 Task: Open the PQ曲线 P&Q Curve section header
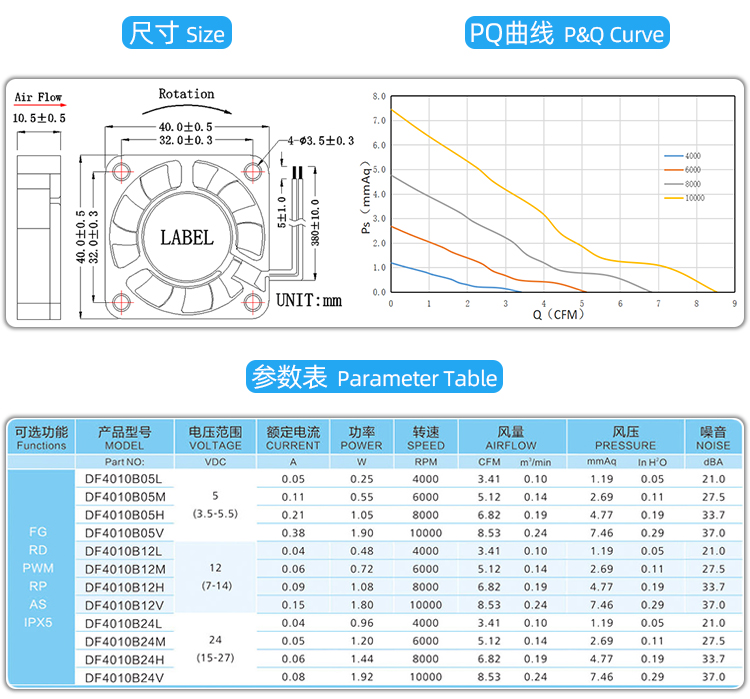click(566, 34)
